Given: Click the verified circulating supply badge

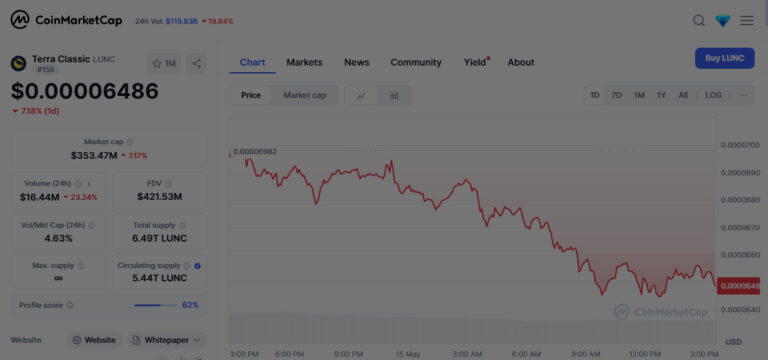Looking at the screenshot, I should coord(197,266).
